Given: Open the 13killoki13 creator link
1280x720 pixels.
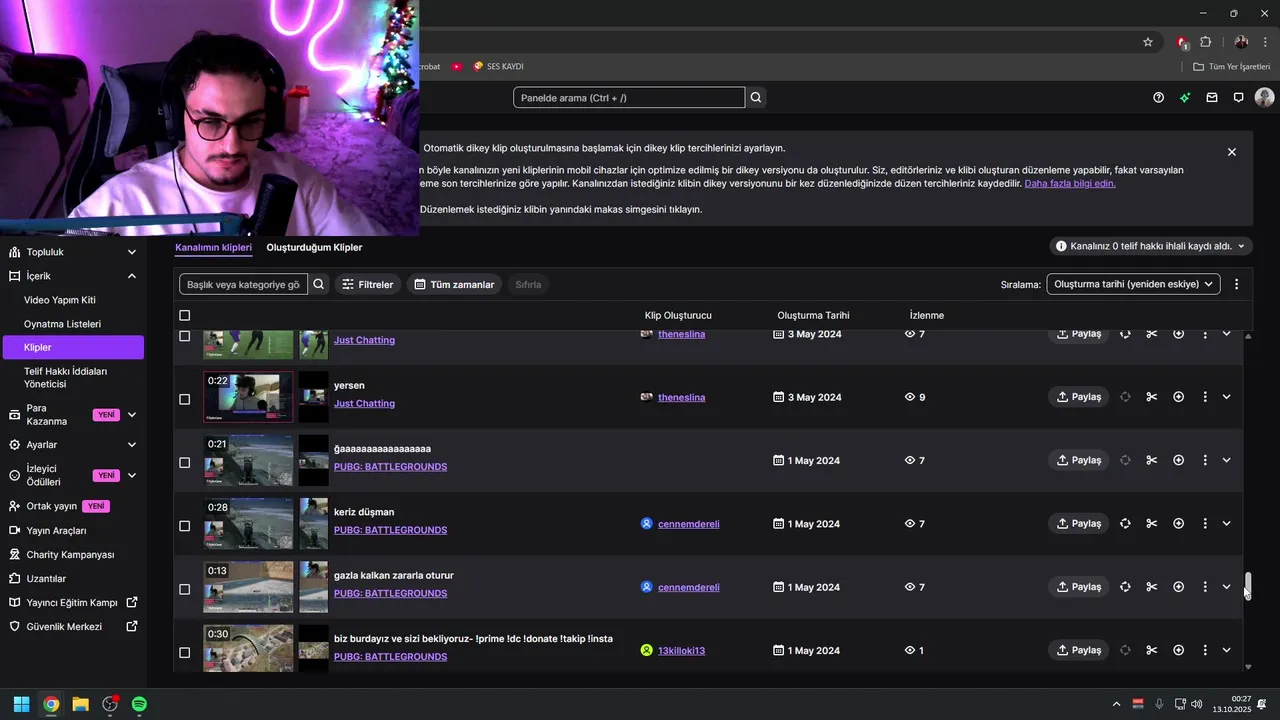Looking at the screenshot, I should coord(681,651).
